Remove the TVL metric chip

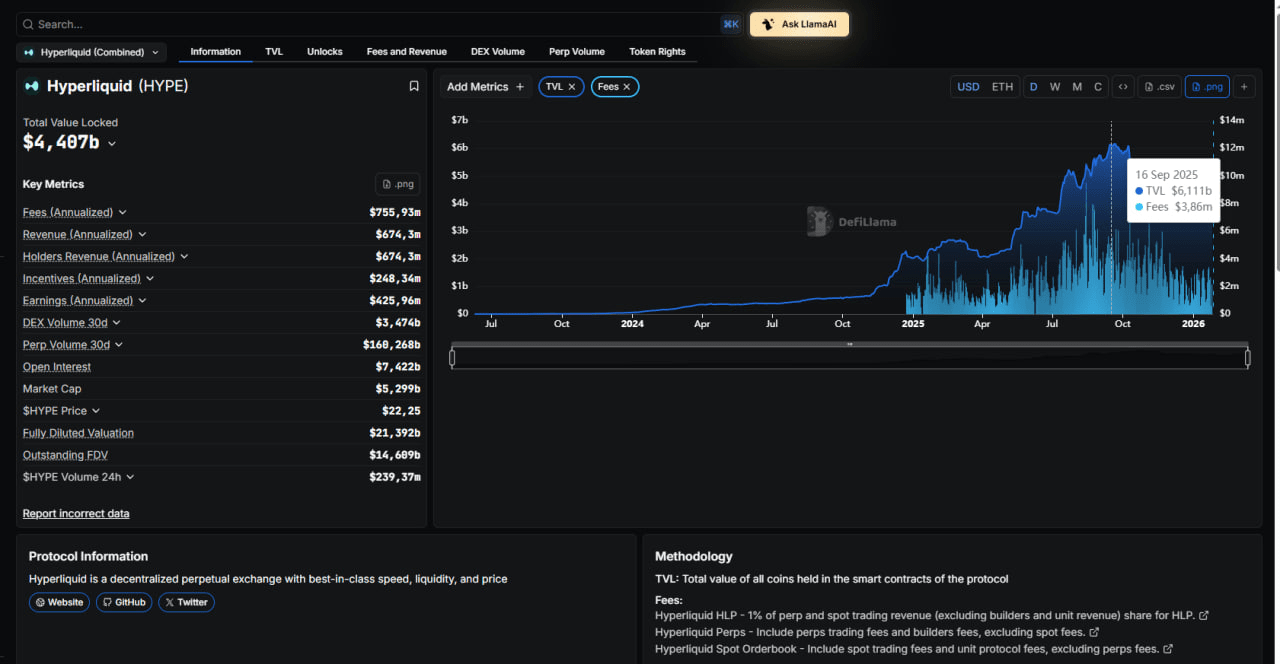pyautogui.click(x=572, y=87)
